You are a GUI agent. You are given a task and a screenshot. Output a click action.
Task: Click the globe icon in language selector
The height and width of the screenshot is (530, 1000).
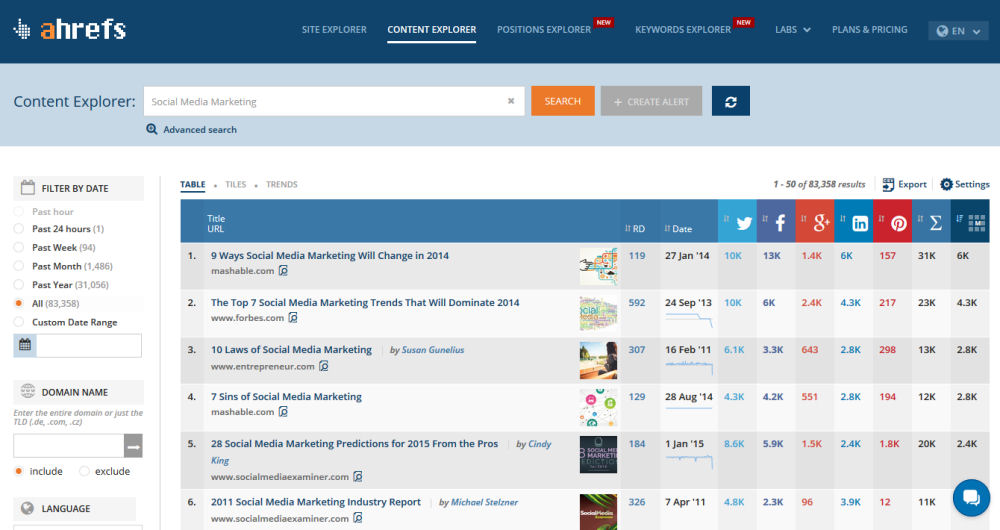coord(942,31)
